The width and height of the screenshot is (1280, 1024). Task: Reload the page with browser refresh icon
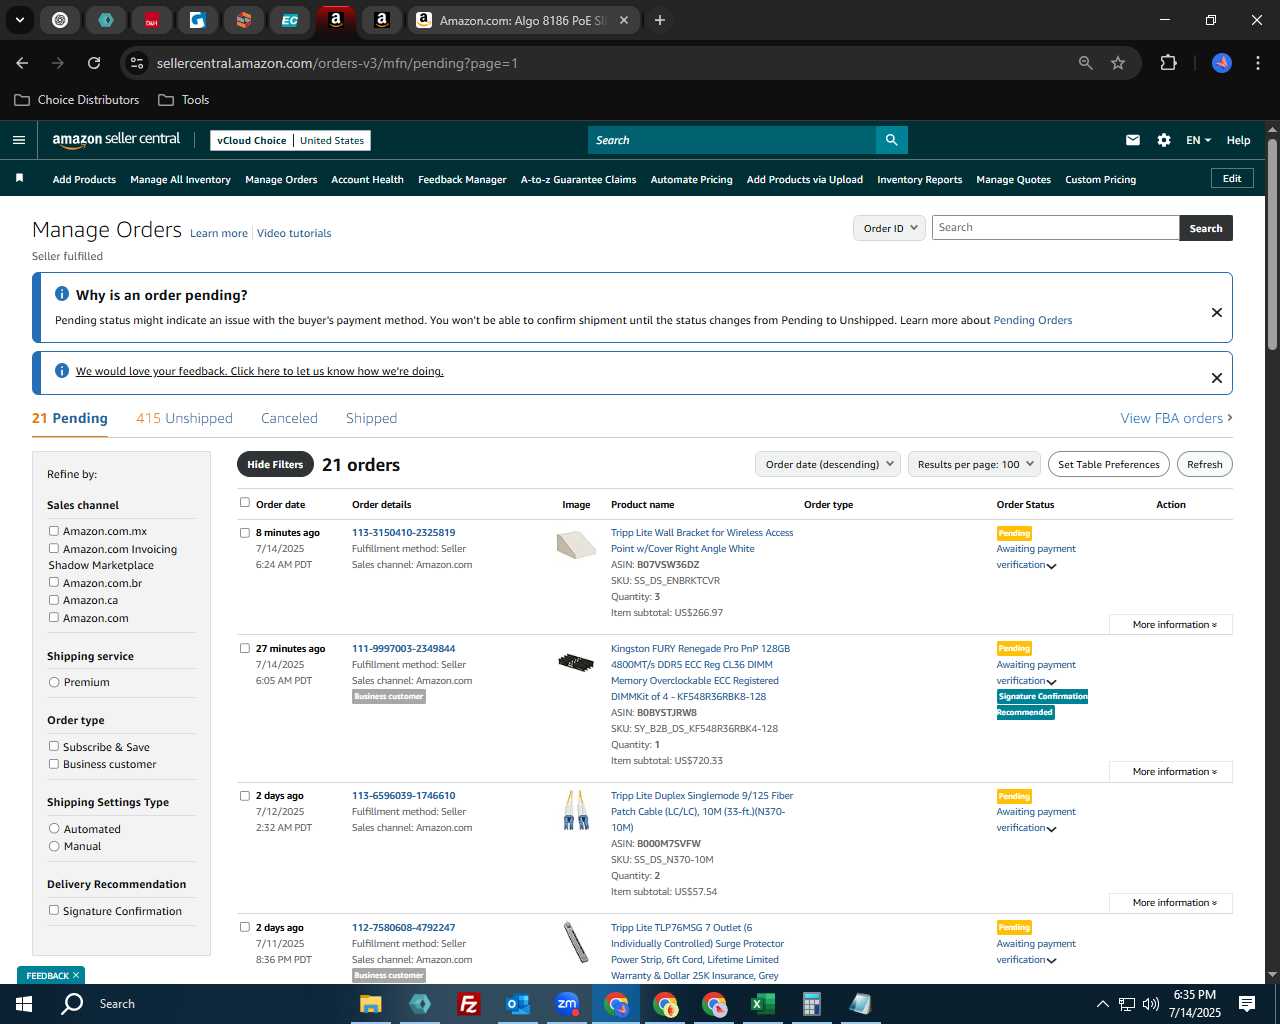pyautogui.click(x=94, y=63)
